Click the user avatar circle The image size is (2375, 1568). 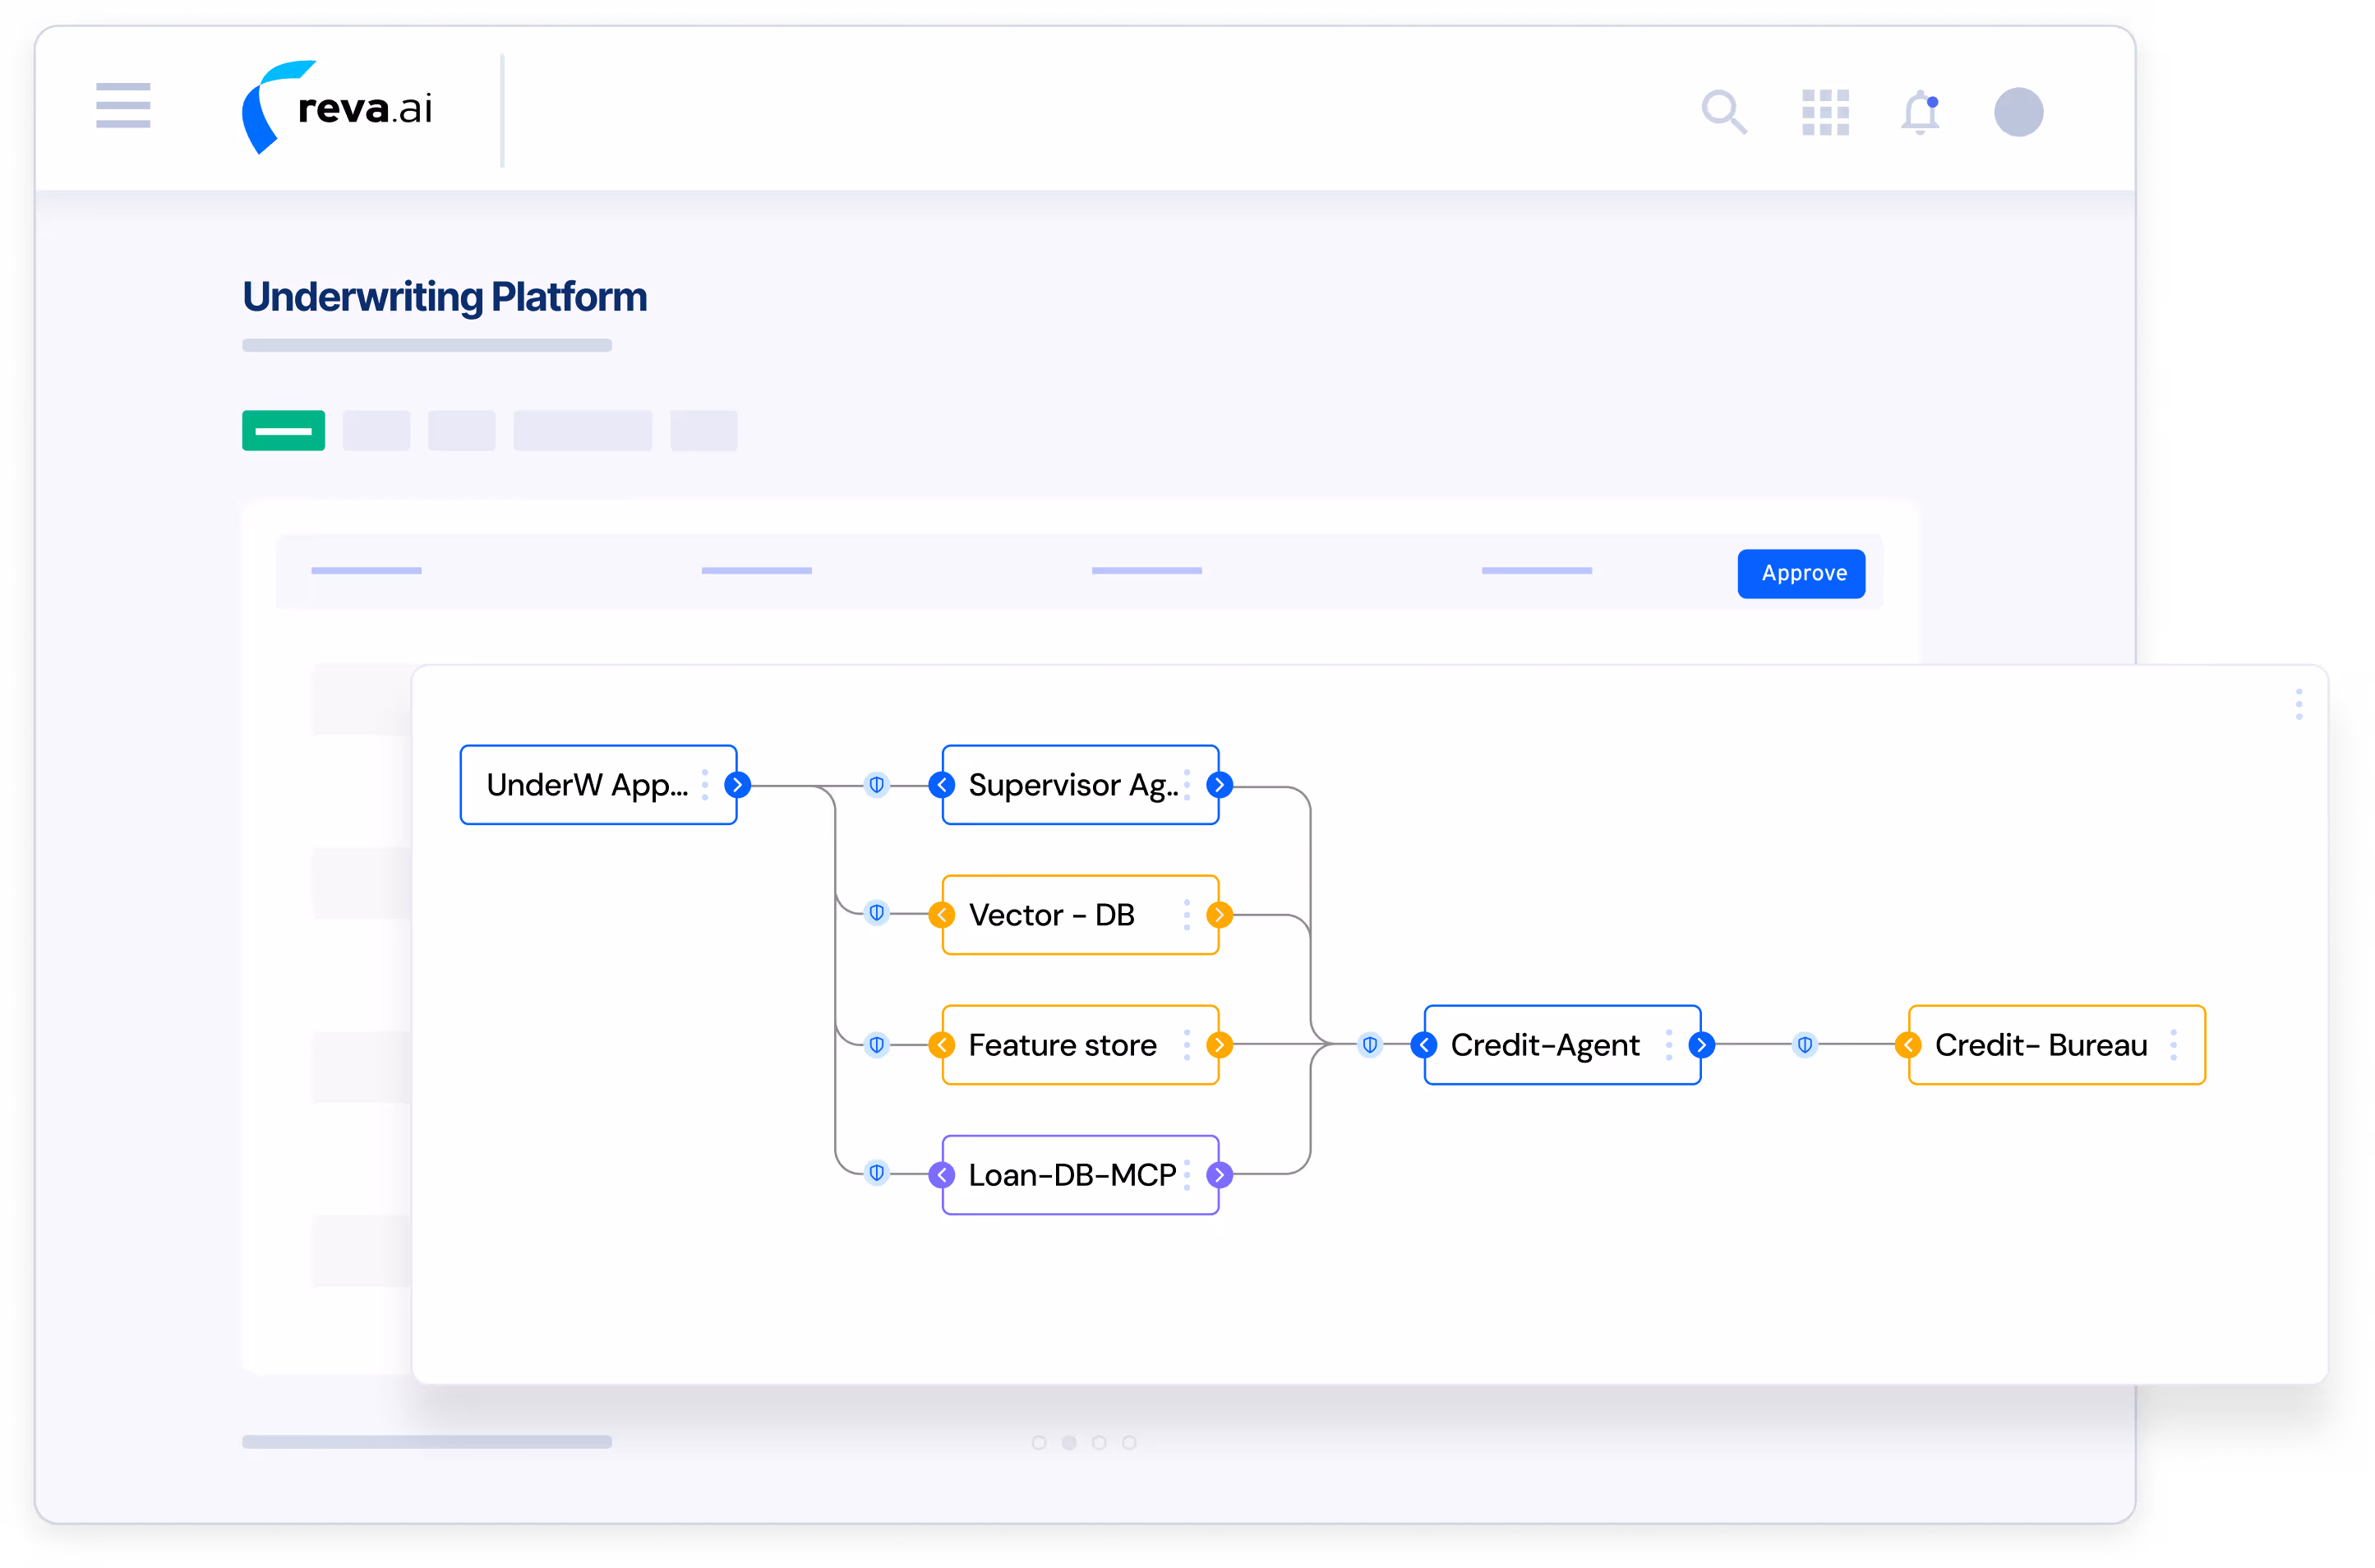(2018, 112)
